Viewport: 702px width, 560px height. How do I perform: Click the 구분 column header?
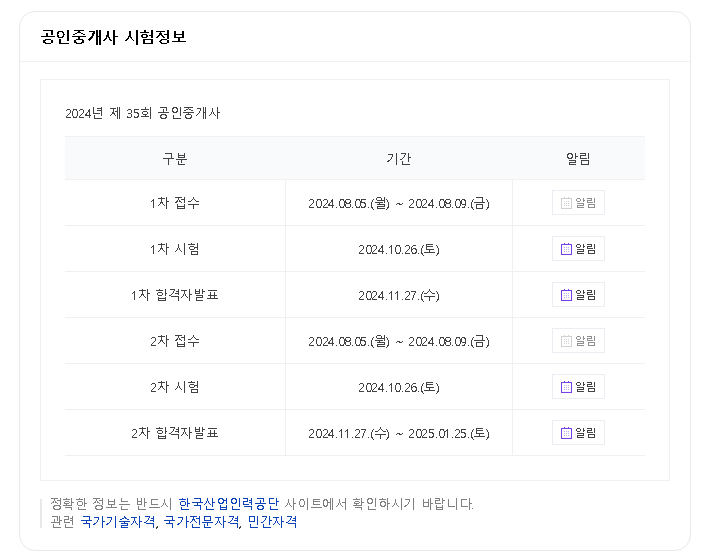tap(175, 158)
